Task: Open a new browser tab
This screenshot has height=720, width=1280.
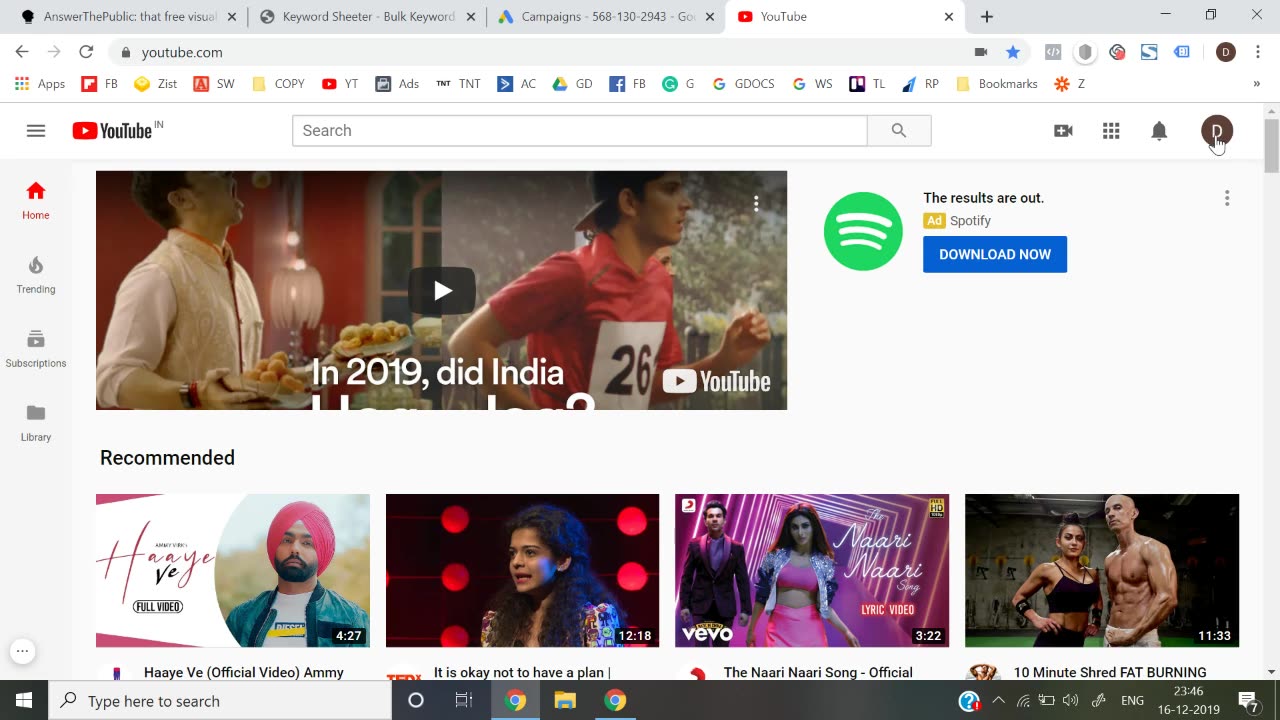Action: point(987,17)
